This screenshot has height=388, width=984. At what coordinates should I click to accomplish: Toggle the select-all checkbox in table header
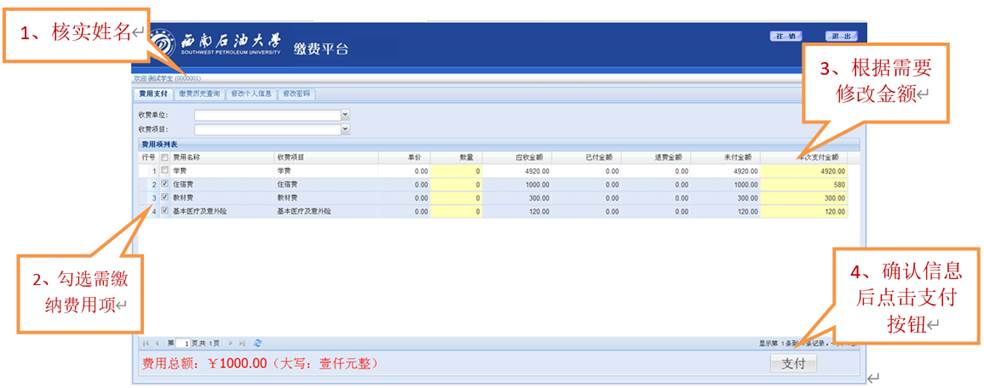164,157
